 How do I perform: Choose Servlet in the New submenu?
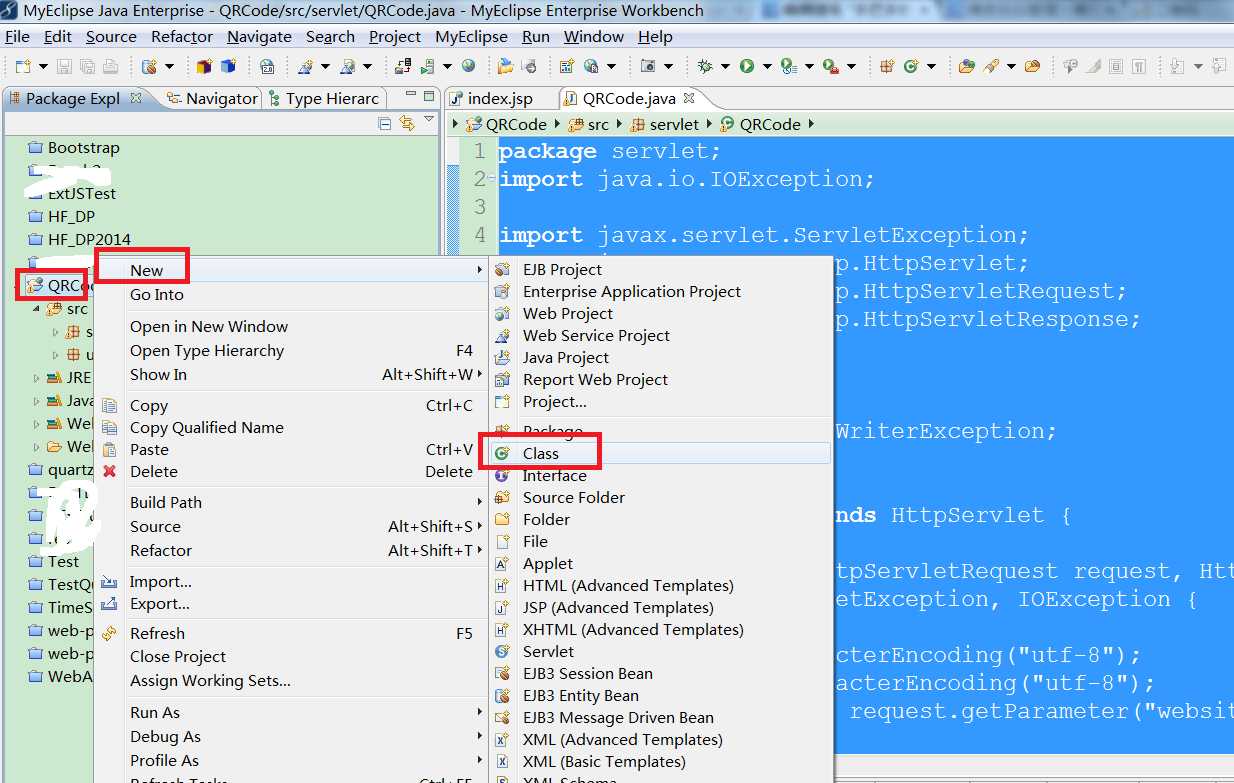pyautogui.click(x=661, y=651)
